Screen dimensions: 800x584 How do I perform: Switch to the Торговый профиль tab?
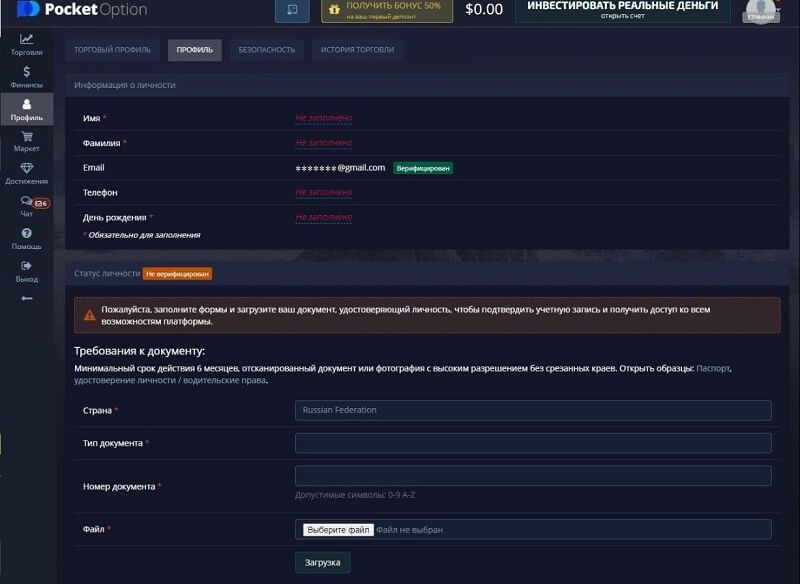(x=113, y=50)
